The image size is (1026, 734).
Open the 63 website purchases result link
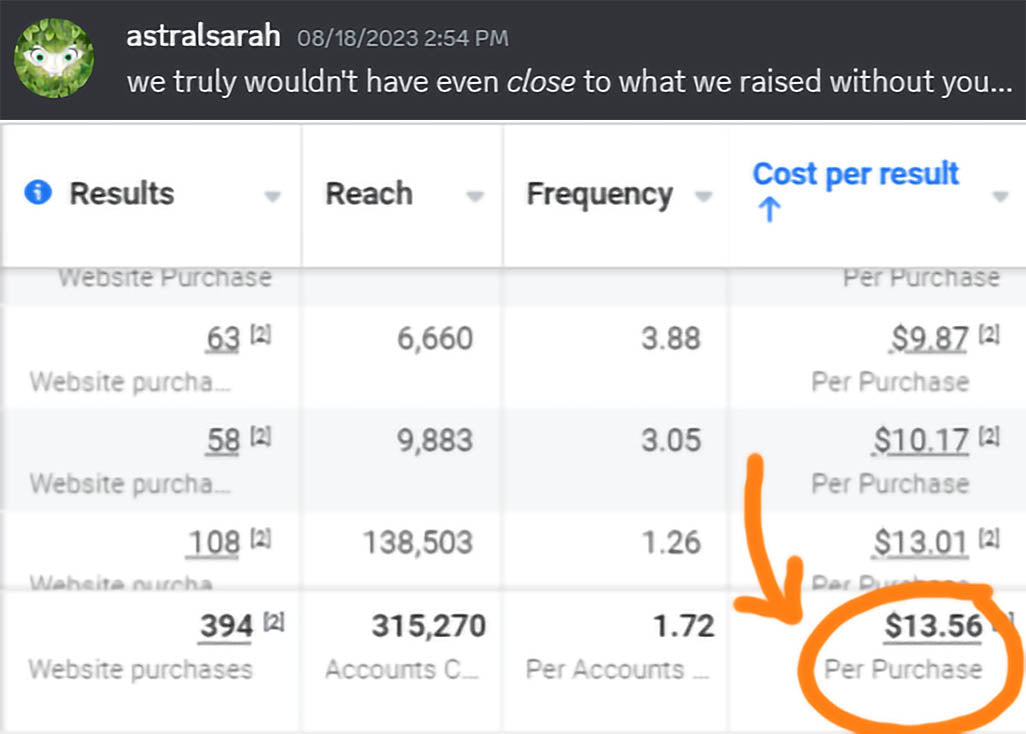(222, 339)
